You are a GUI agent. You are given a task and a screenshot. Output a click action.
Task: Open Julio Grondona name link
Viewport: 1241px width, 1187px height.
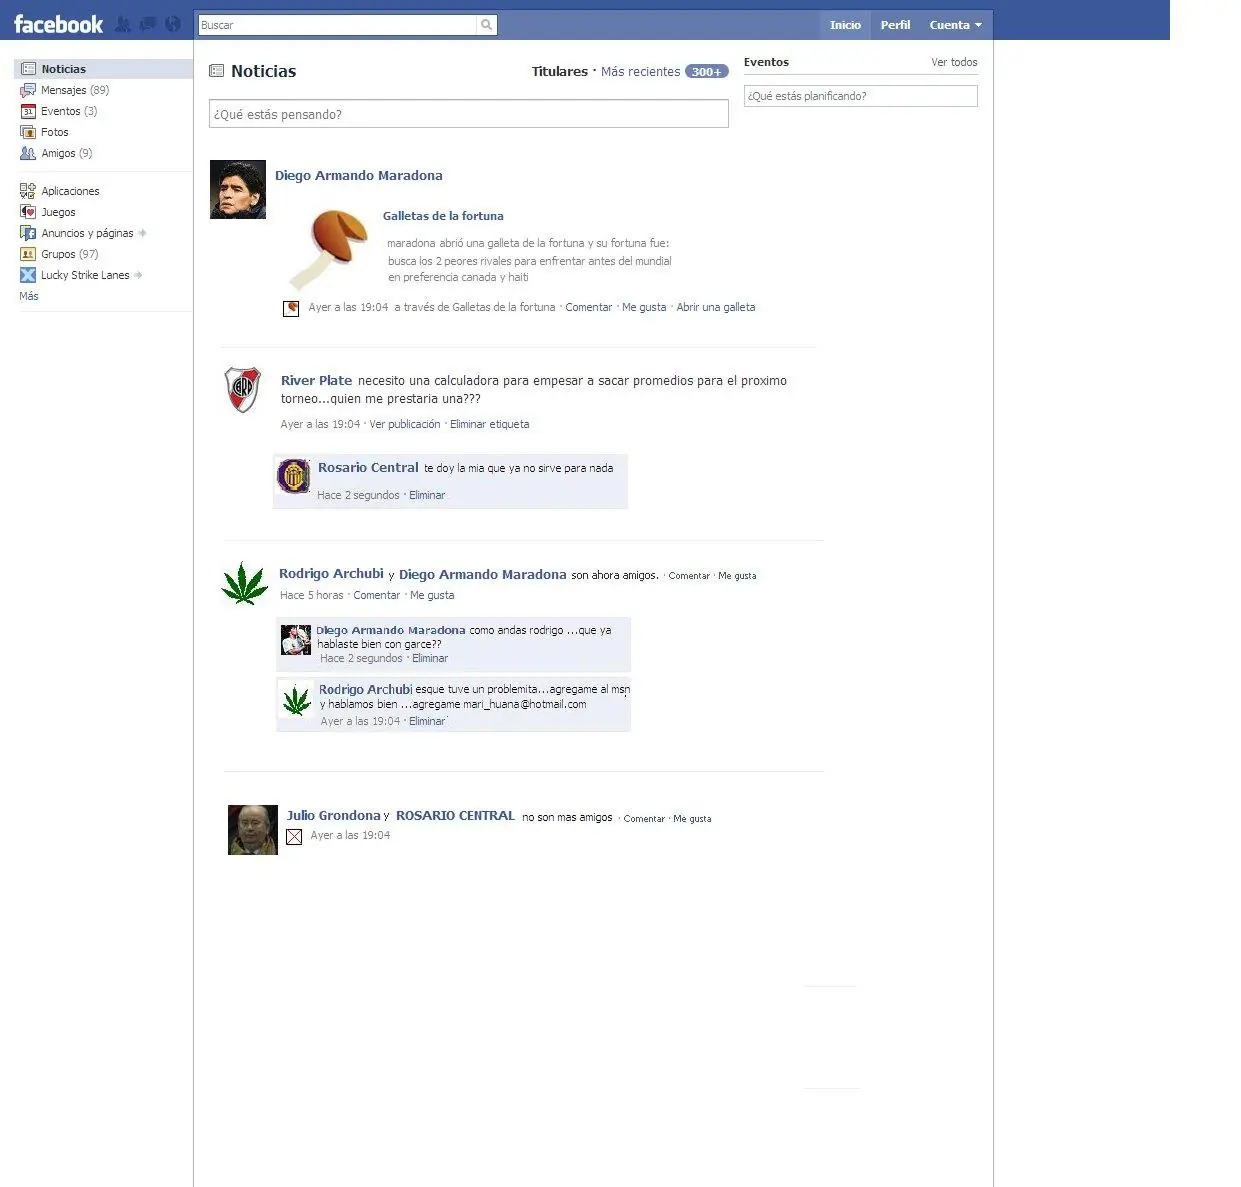pos(334,815)
